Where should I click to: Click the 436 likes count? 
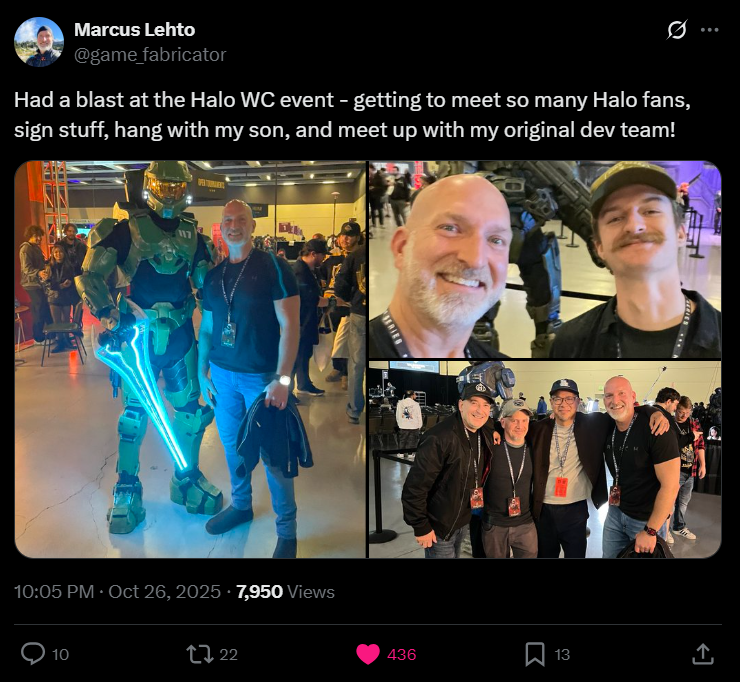(402, 655)
